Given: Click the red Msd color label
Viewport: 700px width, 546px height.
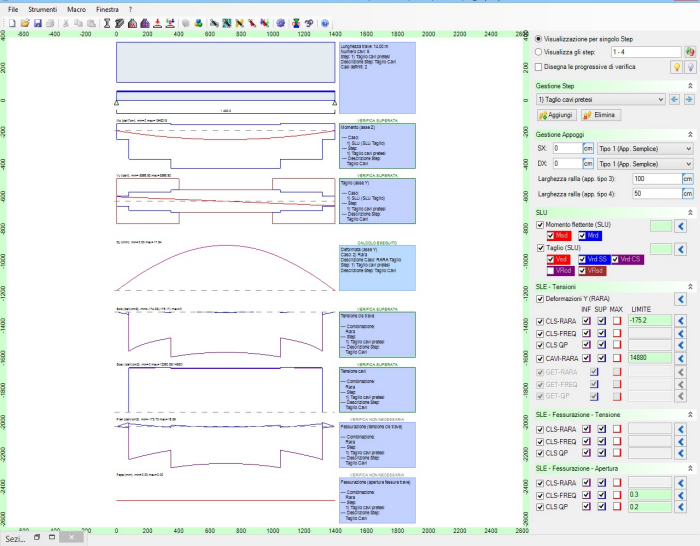Looking at the screenshot, I should pos(561,236).
